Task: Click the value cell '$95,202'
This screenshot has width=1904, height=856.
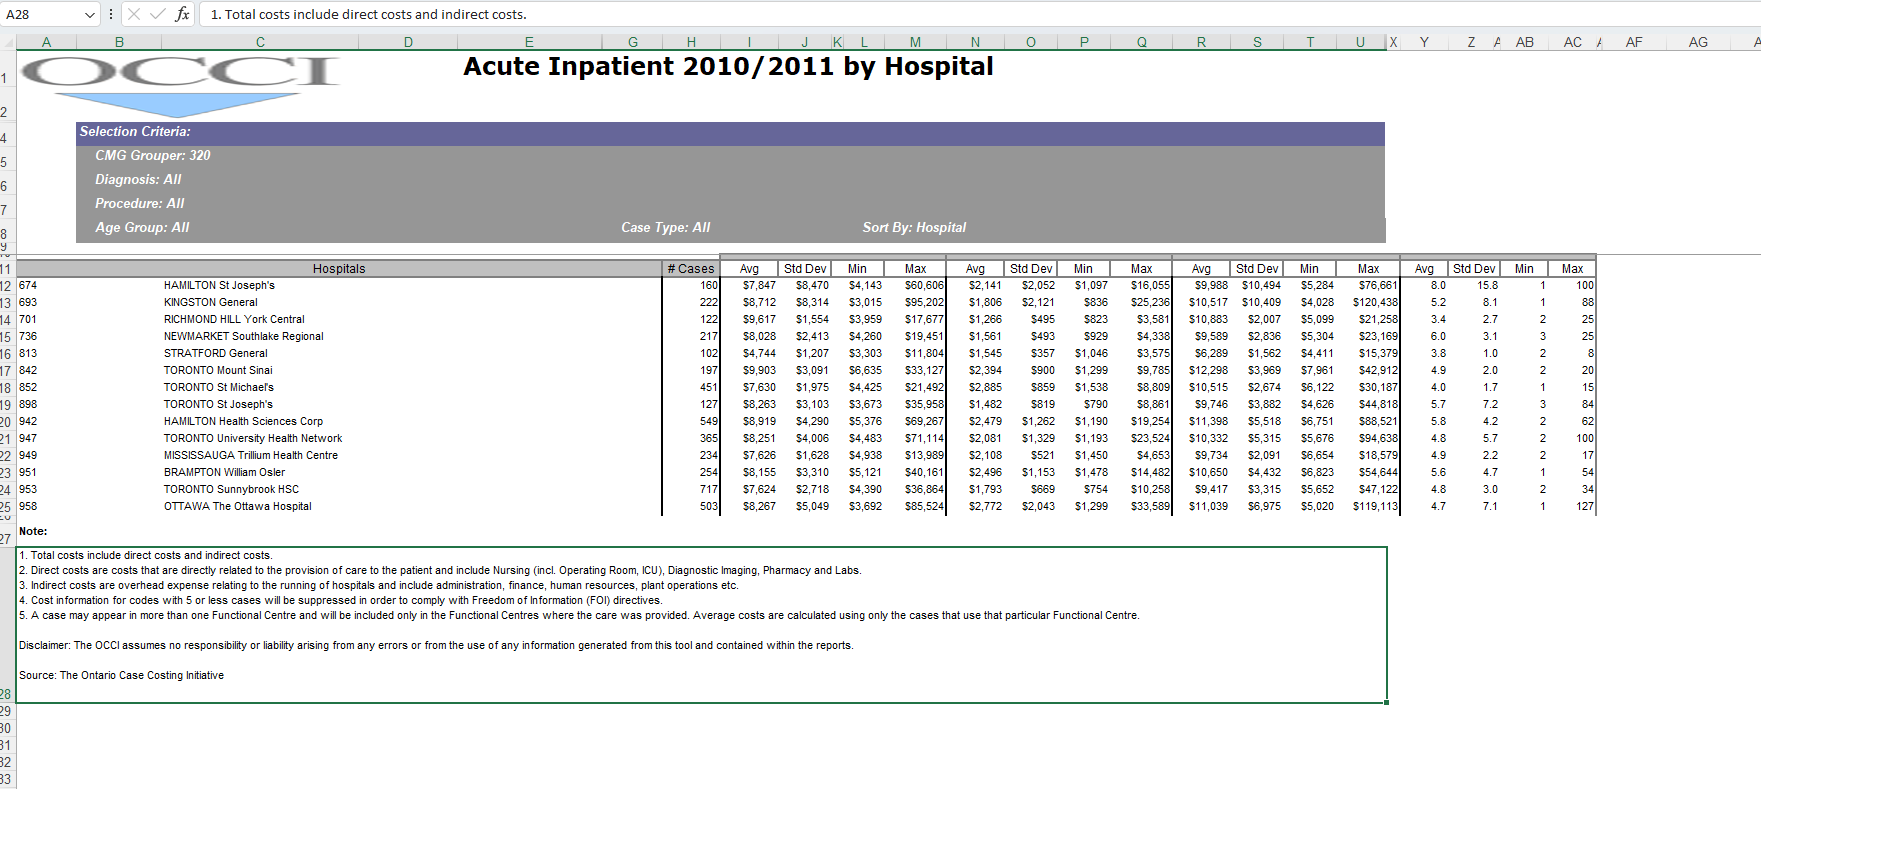Action: (924, 303)
